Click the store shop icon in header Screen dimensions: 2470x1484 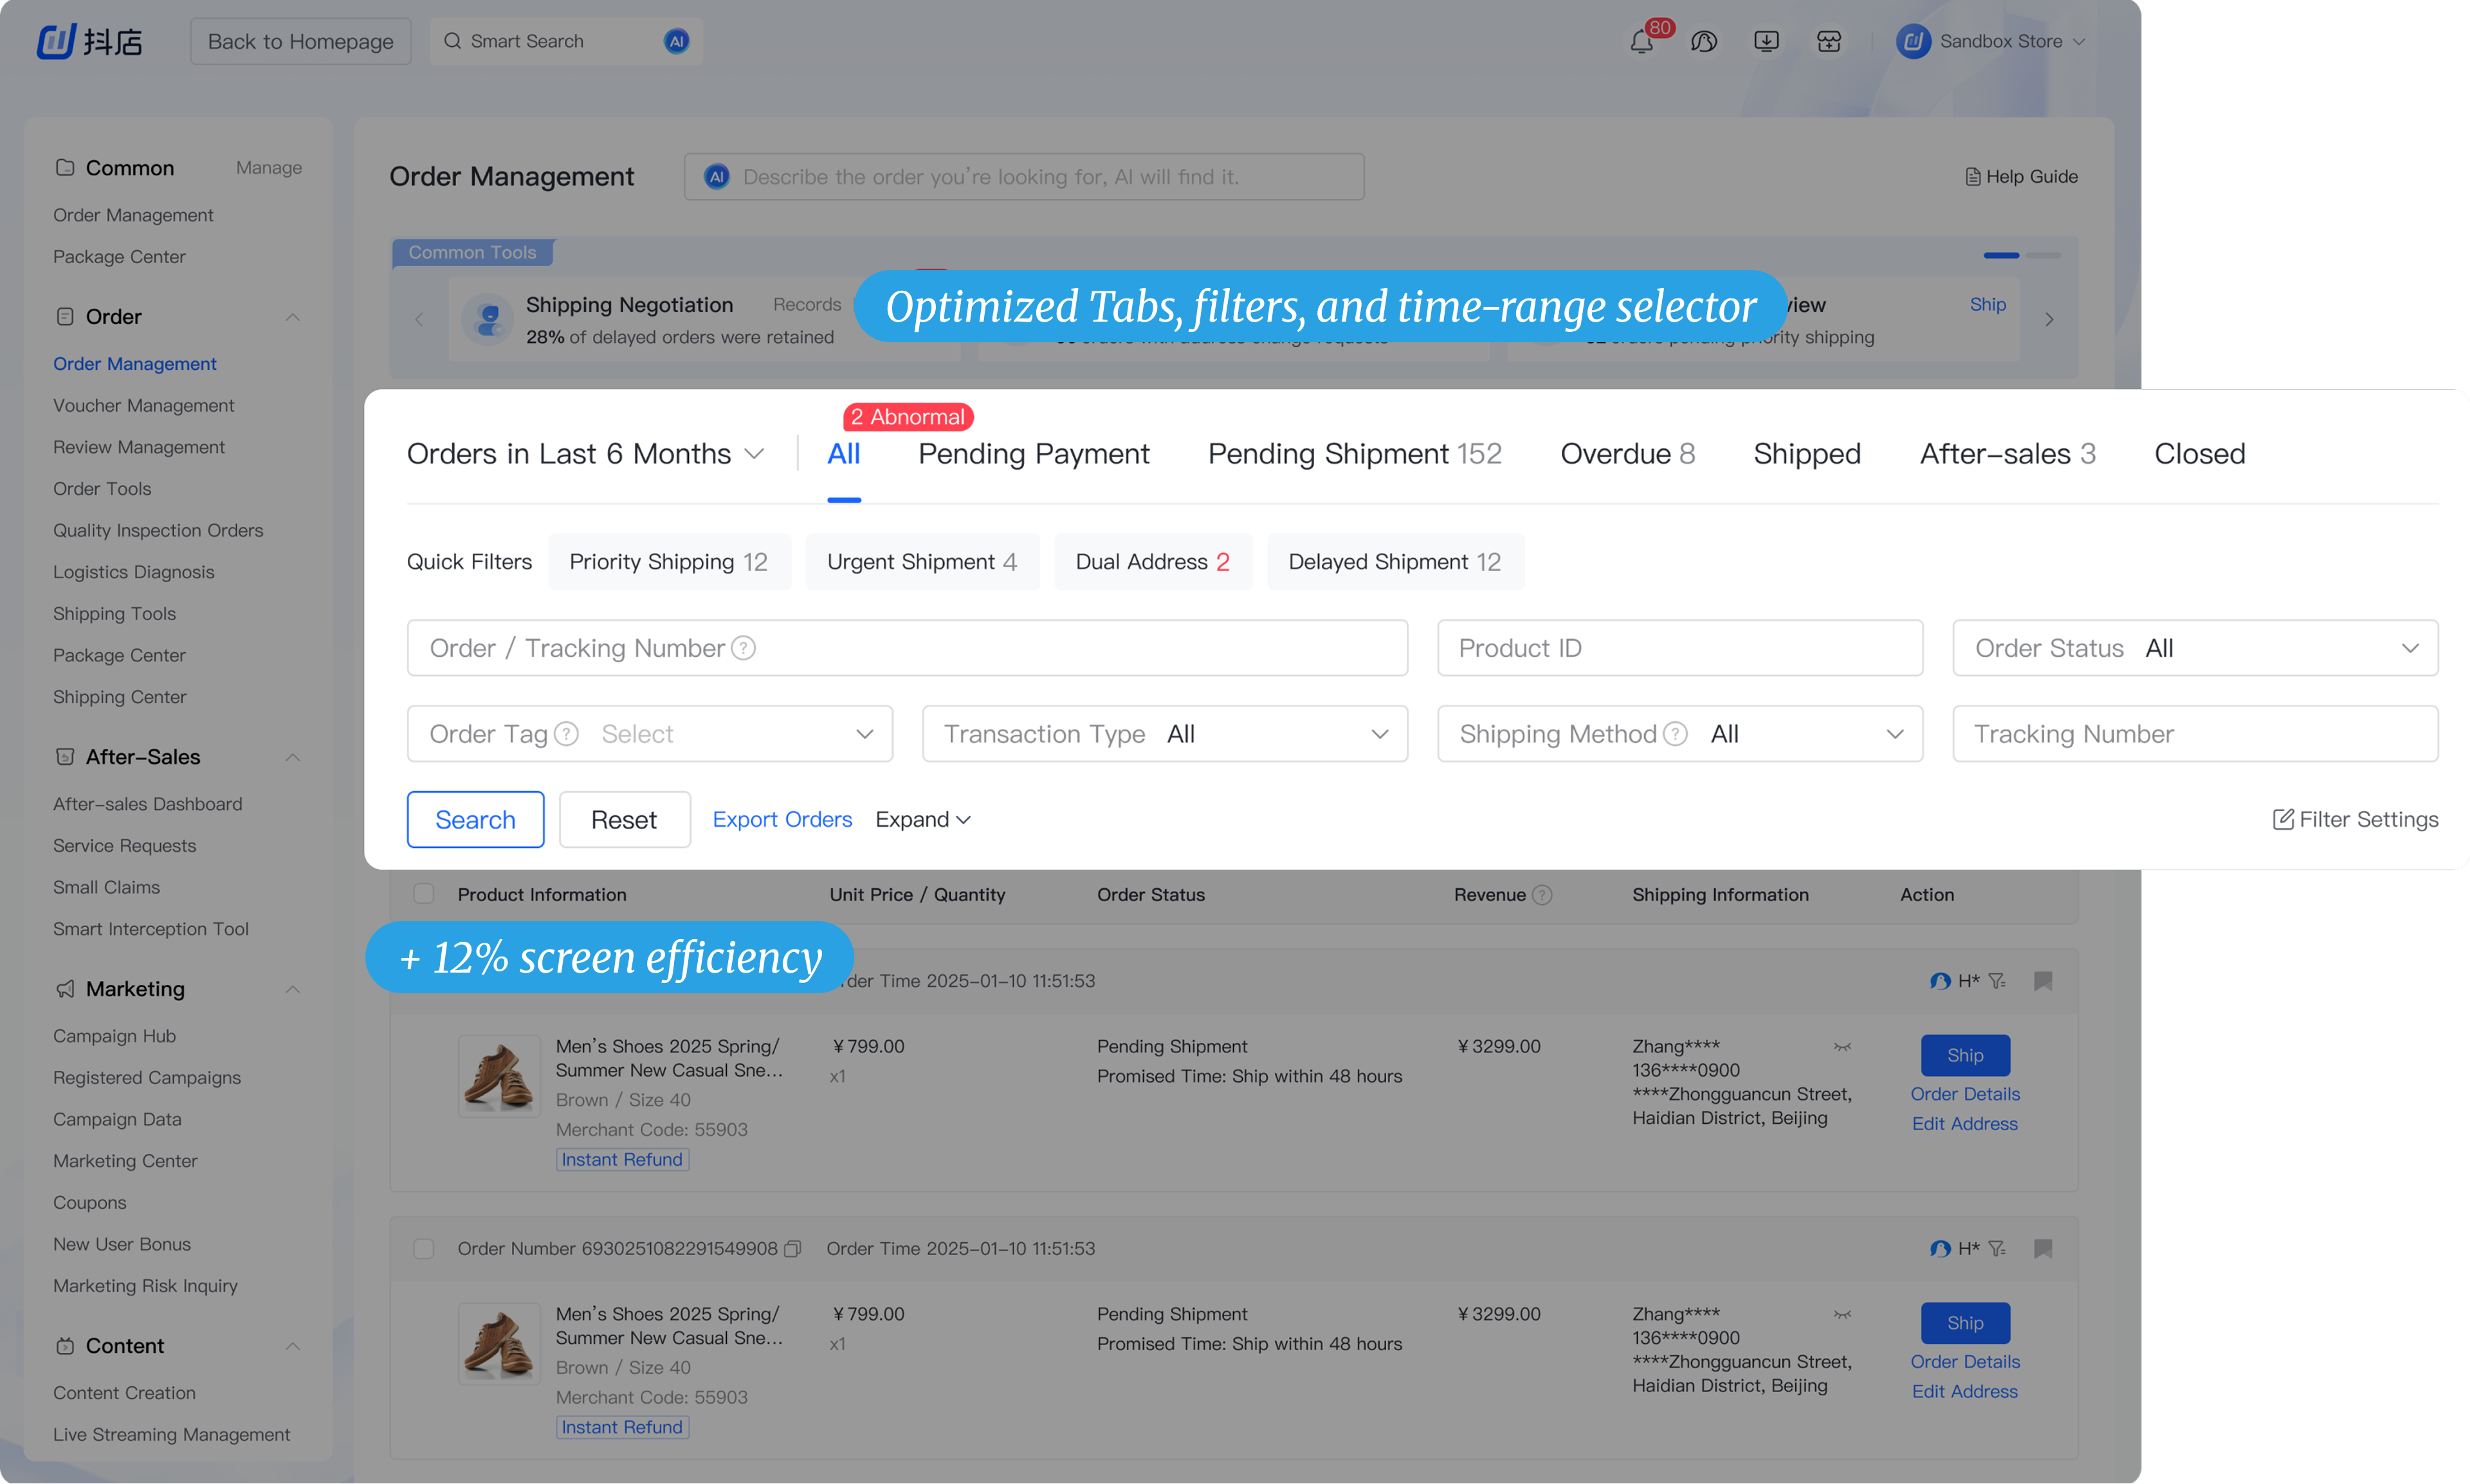[1829, 42]
